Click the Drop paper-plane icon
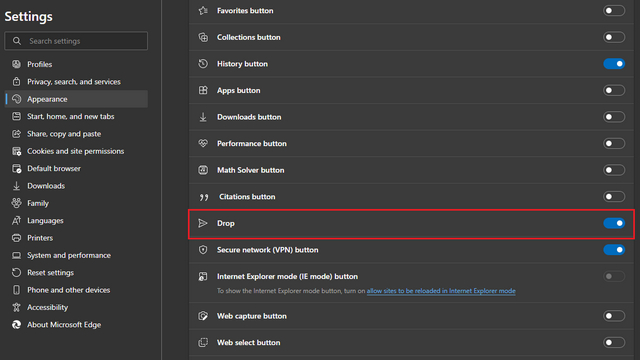 203,223
